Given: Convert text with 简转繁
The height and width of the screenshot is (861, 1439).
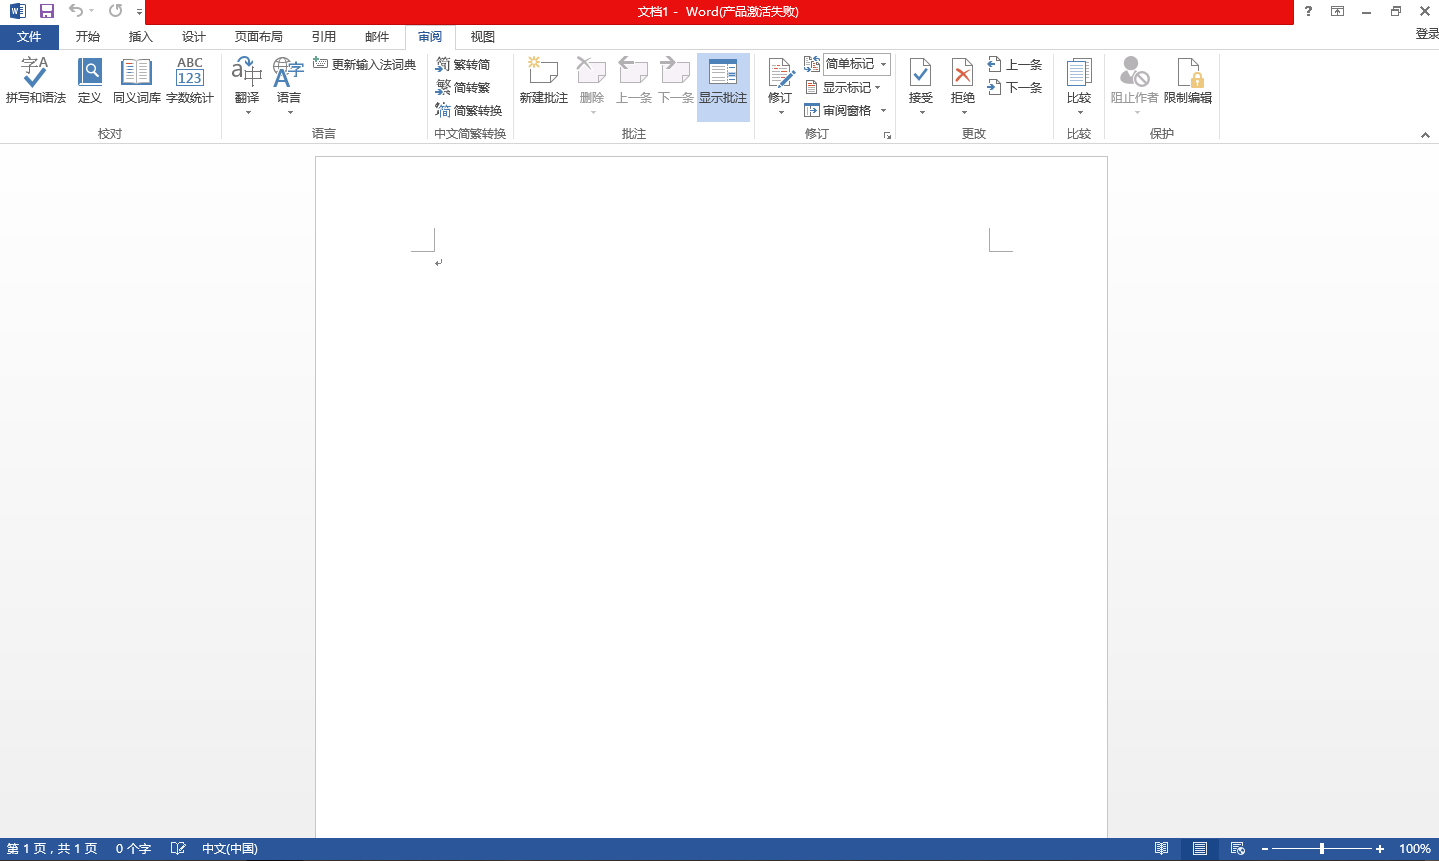Looking at the screenshot, I should (x=463, y=87).
